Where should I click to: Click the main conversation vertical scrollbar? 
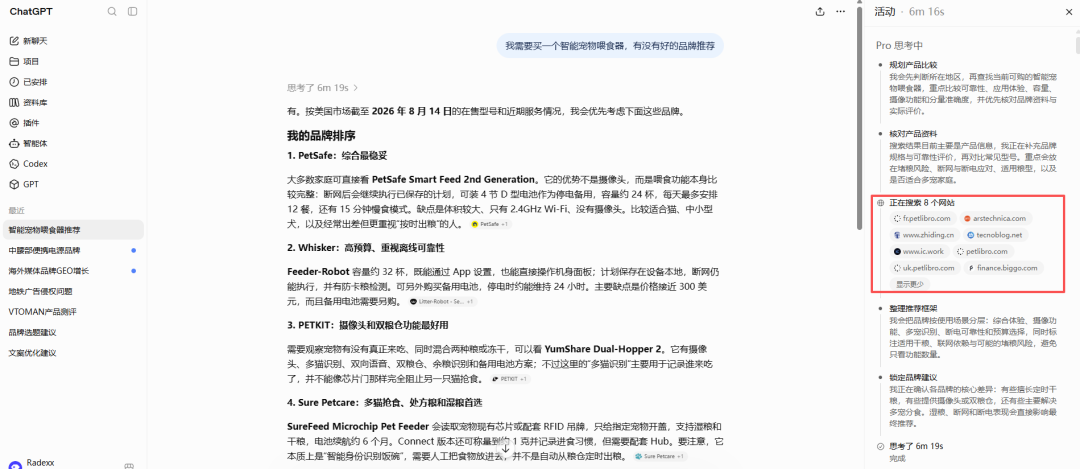(859, 117)
